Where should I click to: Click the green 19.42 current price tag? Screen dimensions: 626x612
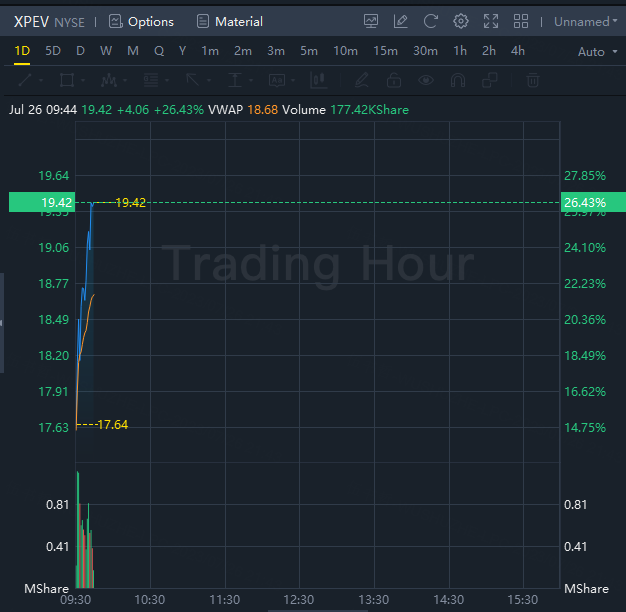[42, 202]
